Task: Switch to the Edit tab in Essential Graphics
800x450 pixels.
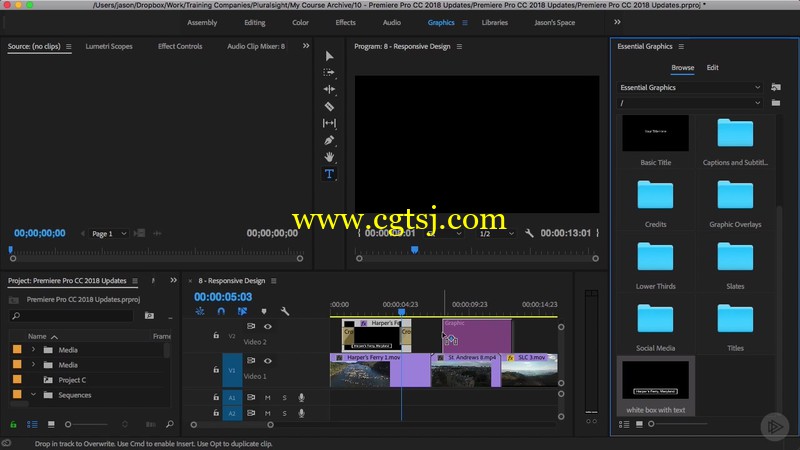Action: 712,67
